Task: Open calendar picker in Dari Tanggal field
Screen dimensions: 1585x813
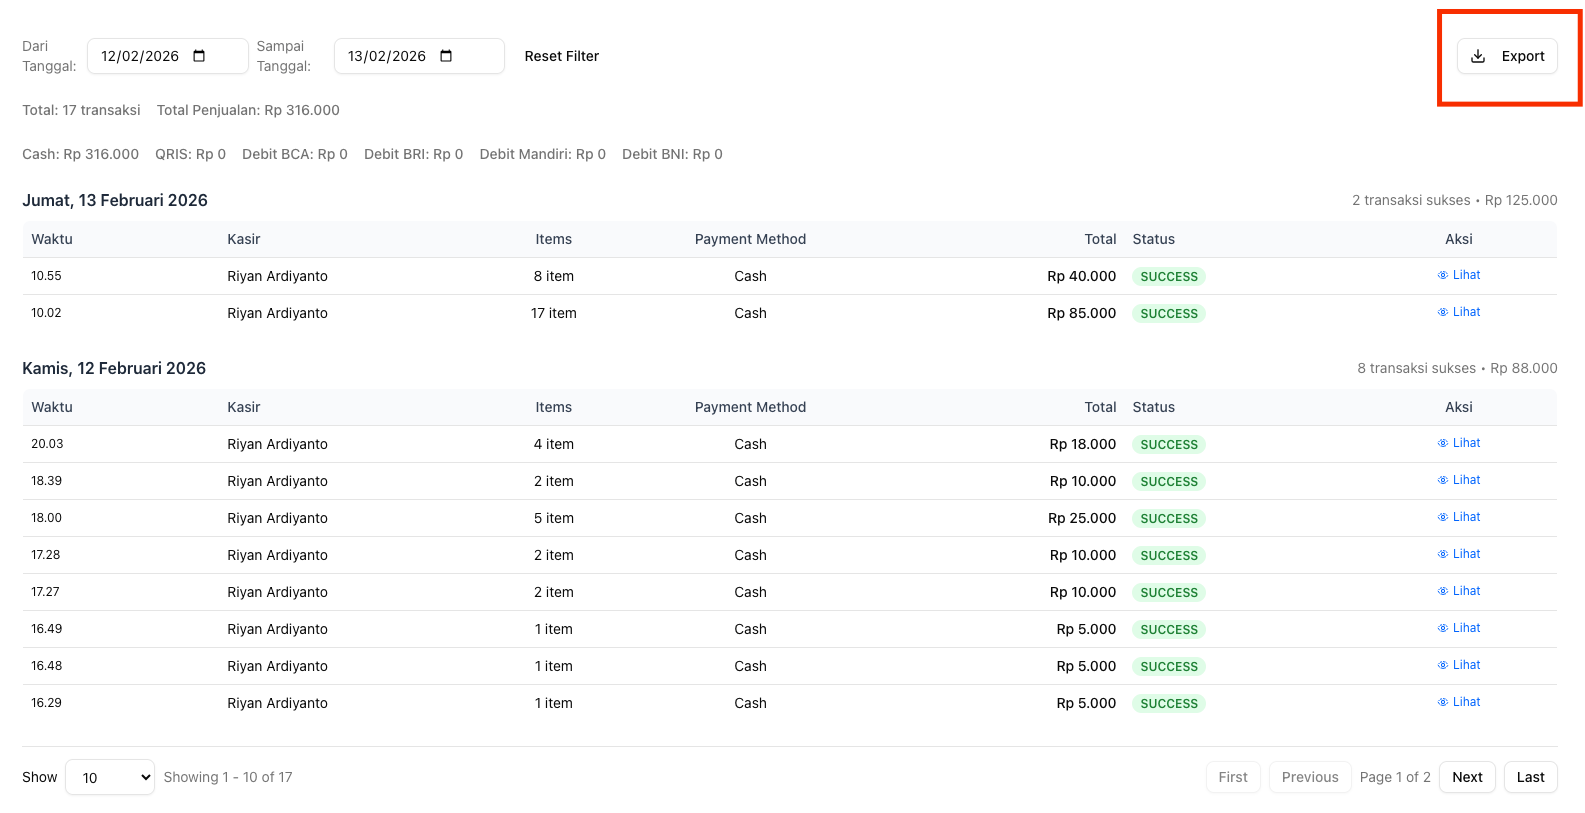Action: point(199,56)
